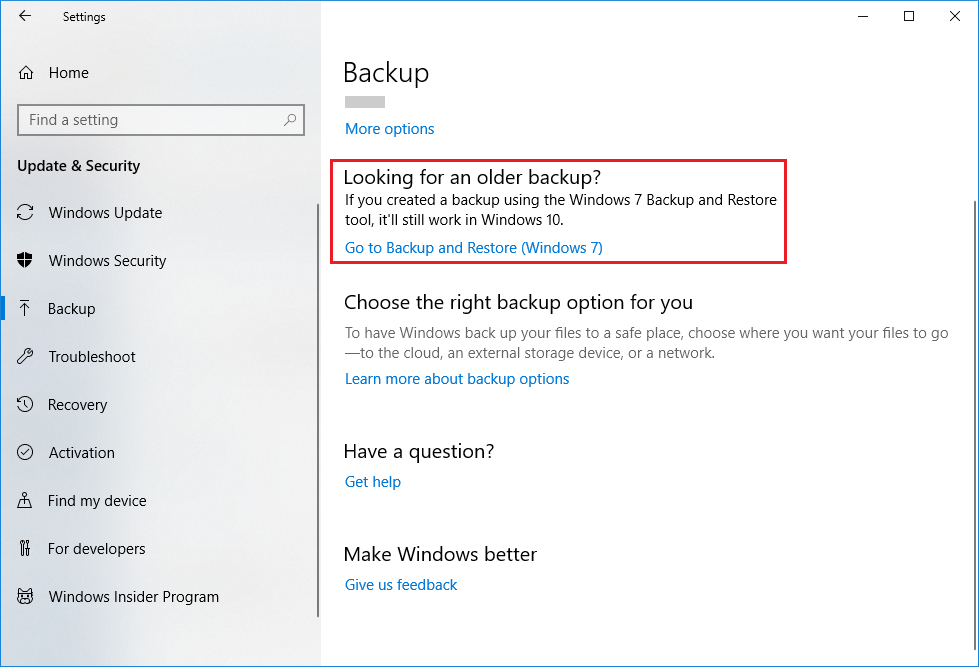Open the Get help link

pyautogui.click(x=372, y=481)
